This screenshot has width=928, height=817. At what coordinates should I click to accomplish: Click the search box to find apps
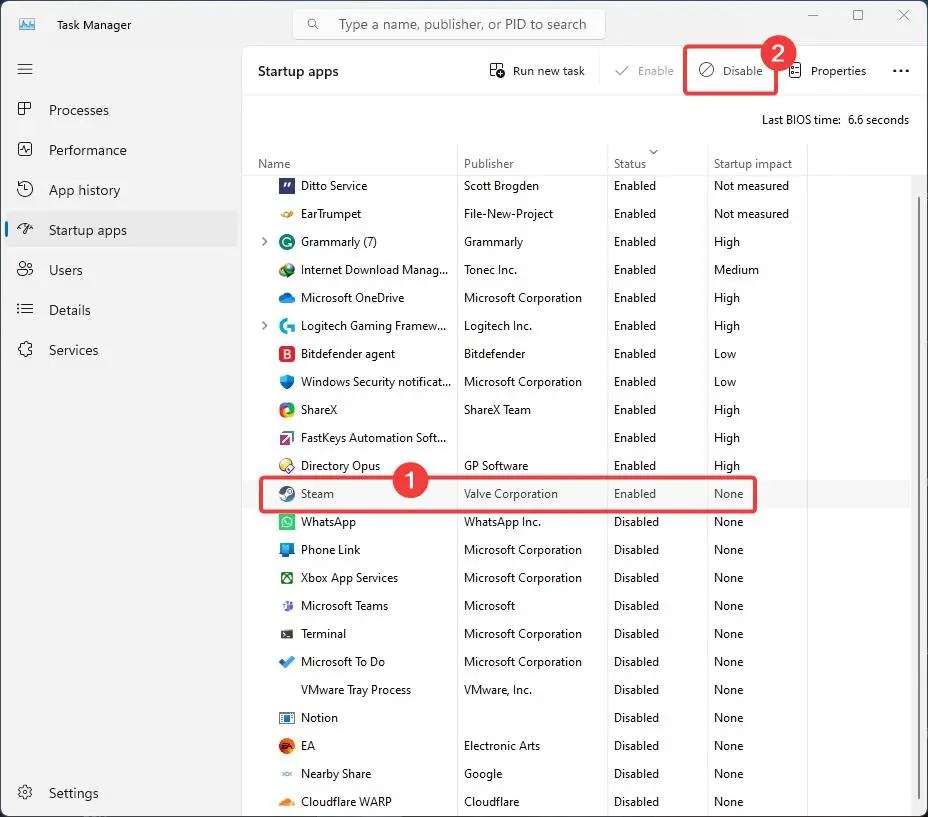pos(449,24)
